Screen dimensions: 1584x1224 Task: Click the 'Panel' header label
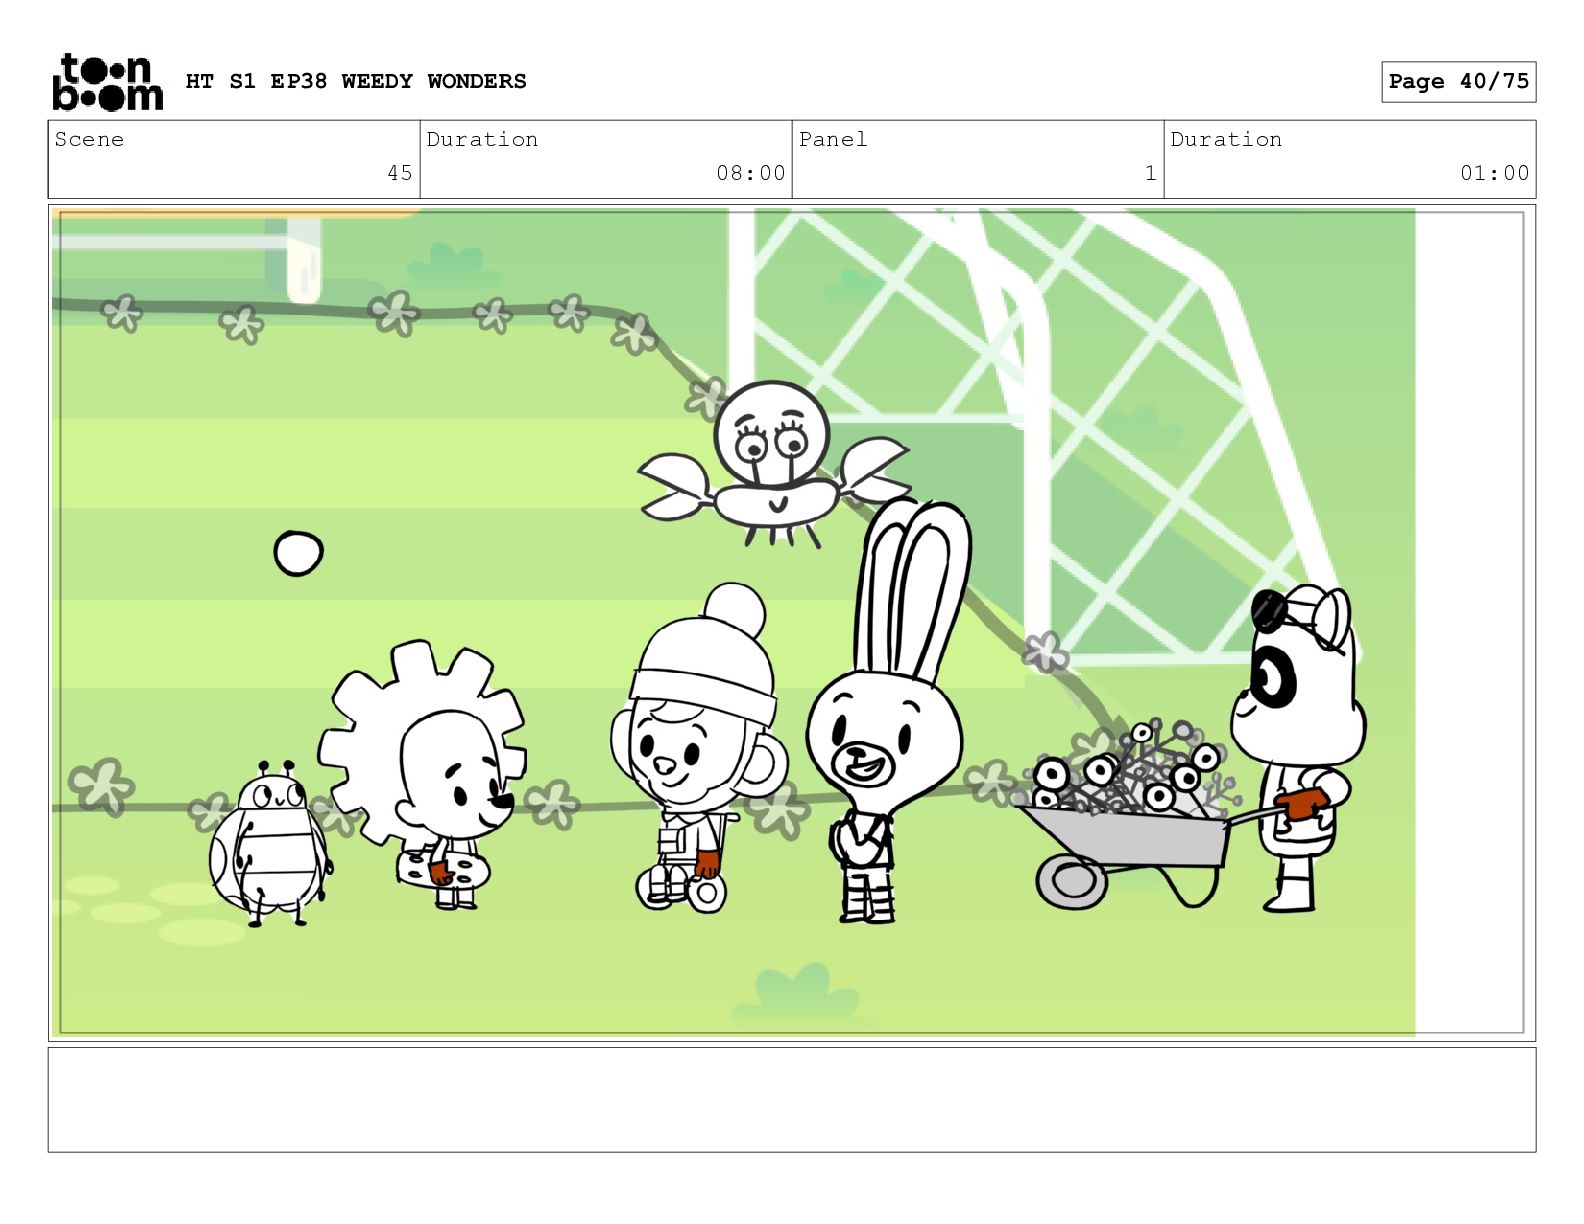coord(833,139)
